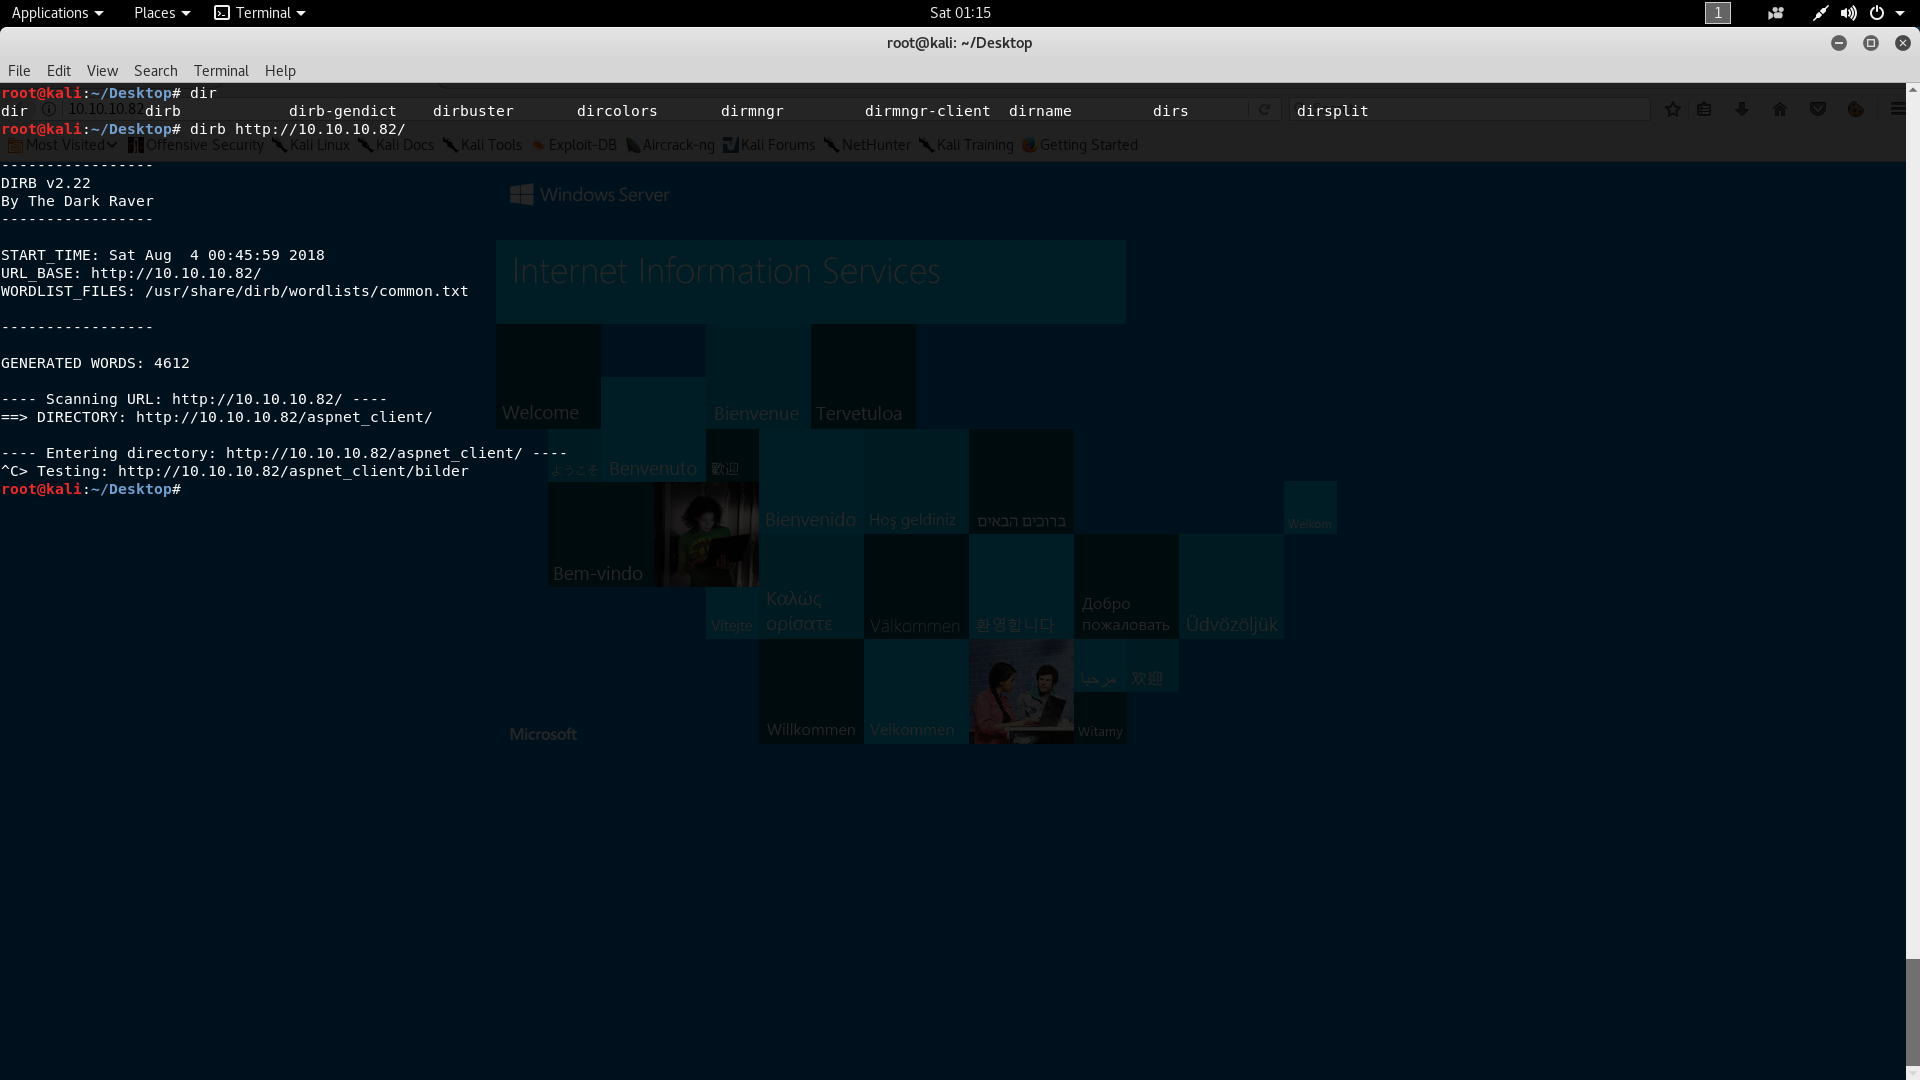
Task: Expand the Most Visited bookmarks dropdown
Action: point(60,144)
